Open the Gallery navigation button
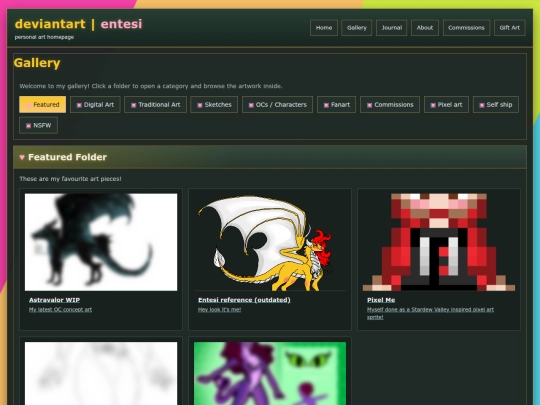This screenshot has width=540, height=405. pos(356,28)
